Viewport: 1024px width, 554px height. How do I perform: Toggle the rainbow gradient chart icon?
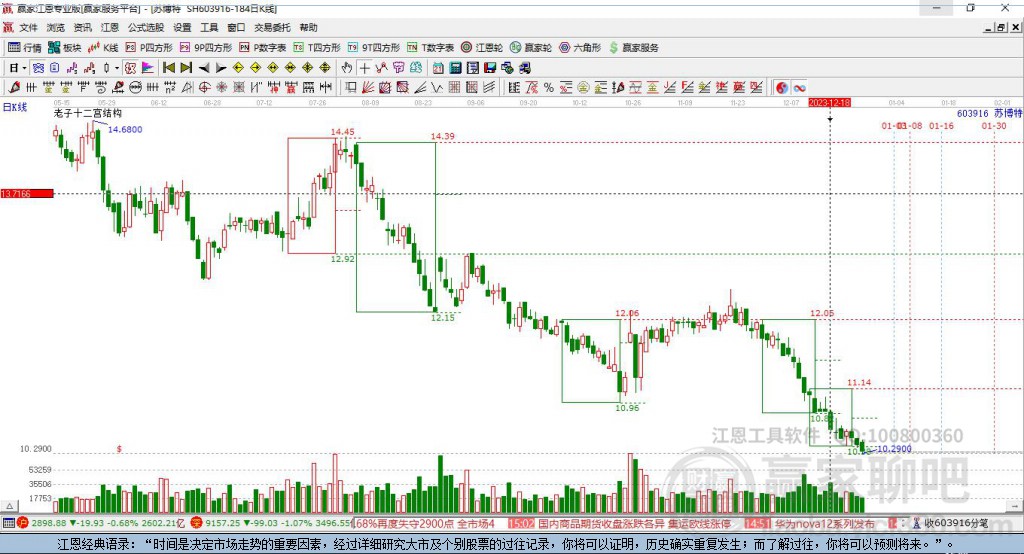point(148,68)
